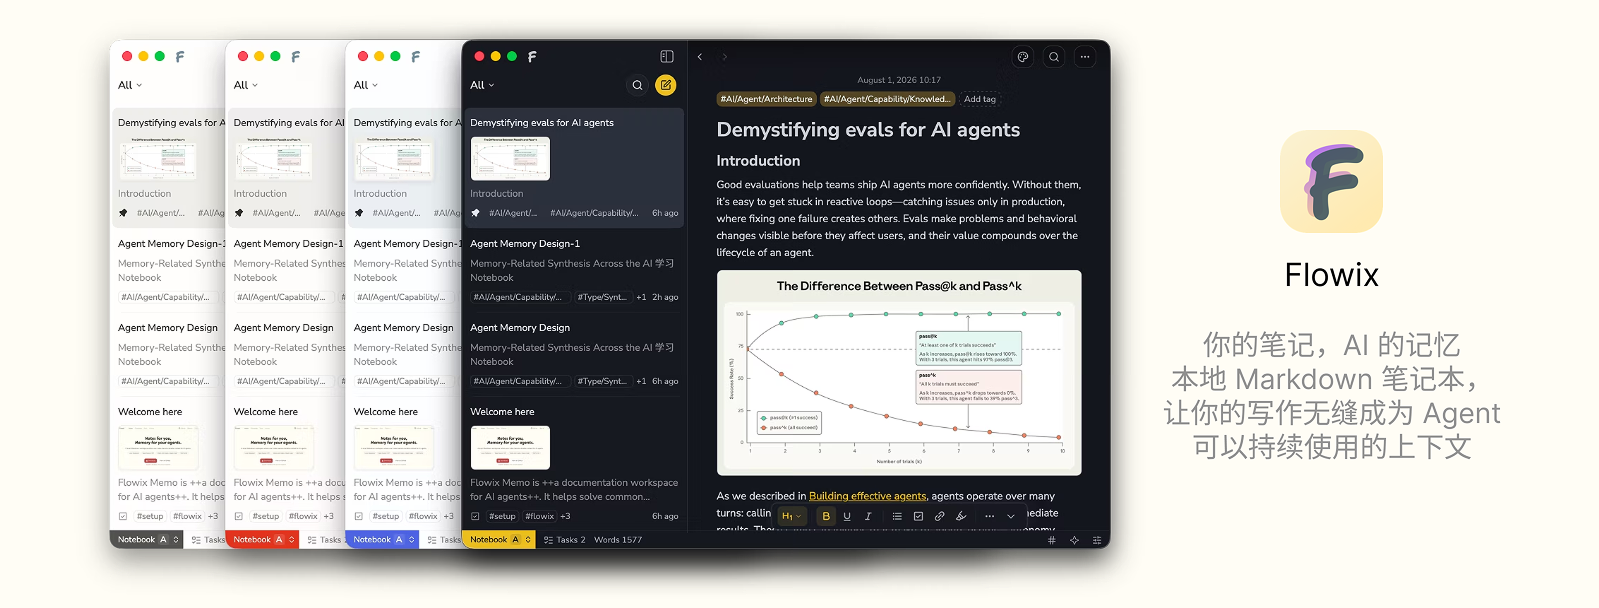The width and height of the screenshot is (1599, 608).
Task: Collapse the floating toolbar with its chevron
Action: pos(1011,516)
